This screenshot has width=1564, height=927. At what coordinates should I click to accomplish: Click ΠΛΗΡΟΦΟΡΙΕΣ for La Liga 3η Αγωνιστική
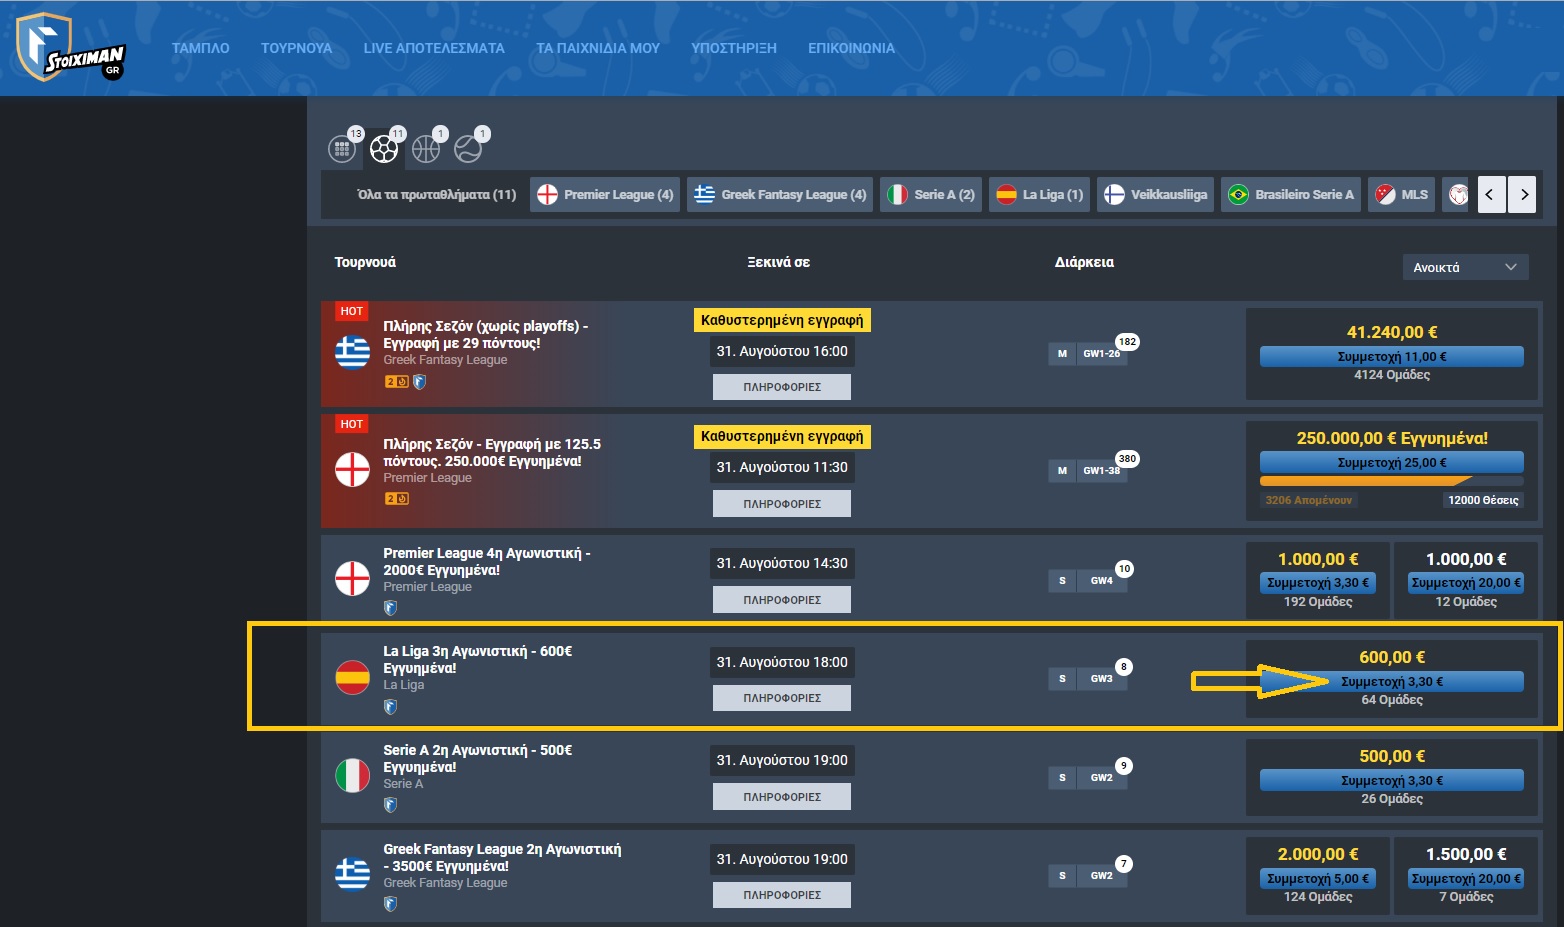point(782,698)
